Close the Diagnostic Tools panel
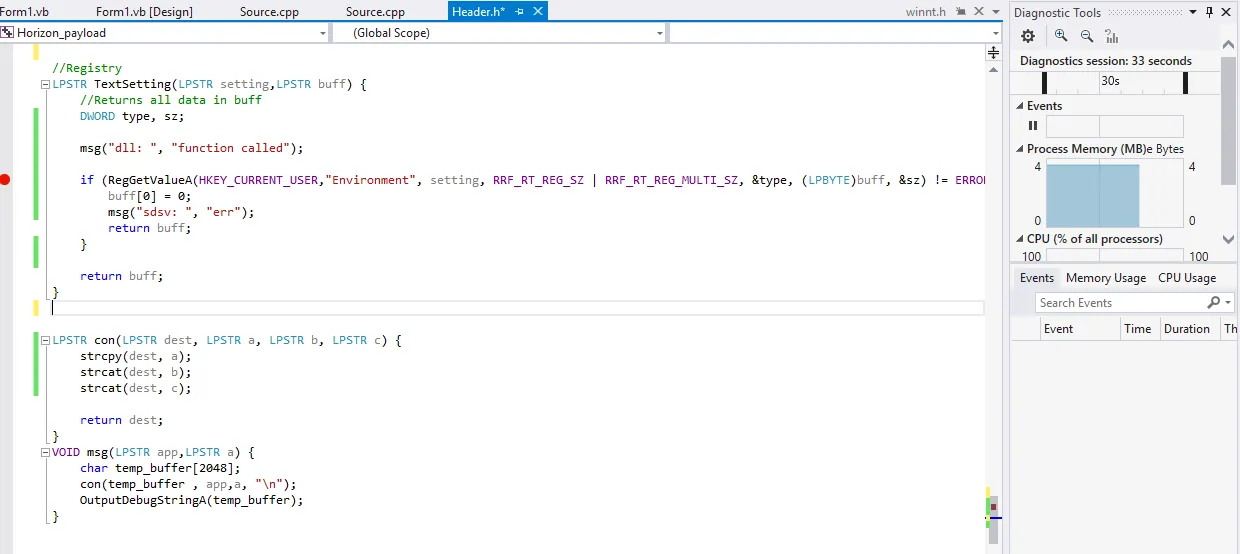The image size is (1240, 554). [1228, 12]
